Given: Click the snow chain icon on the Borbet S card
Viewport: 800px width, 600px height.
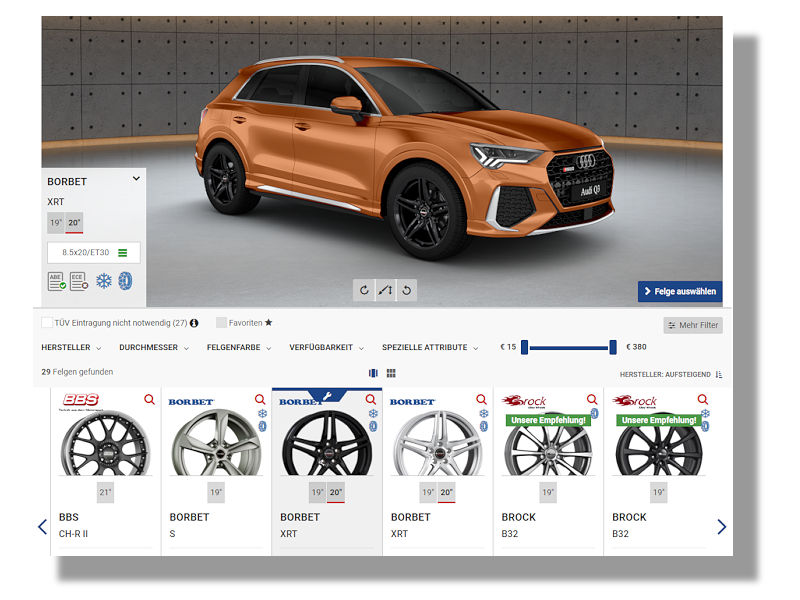Looking at the screenshot, I should (x=262, y=426).
